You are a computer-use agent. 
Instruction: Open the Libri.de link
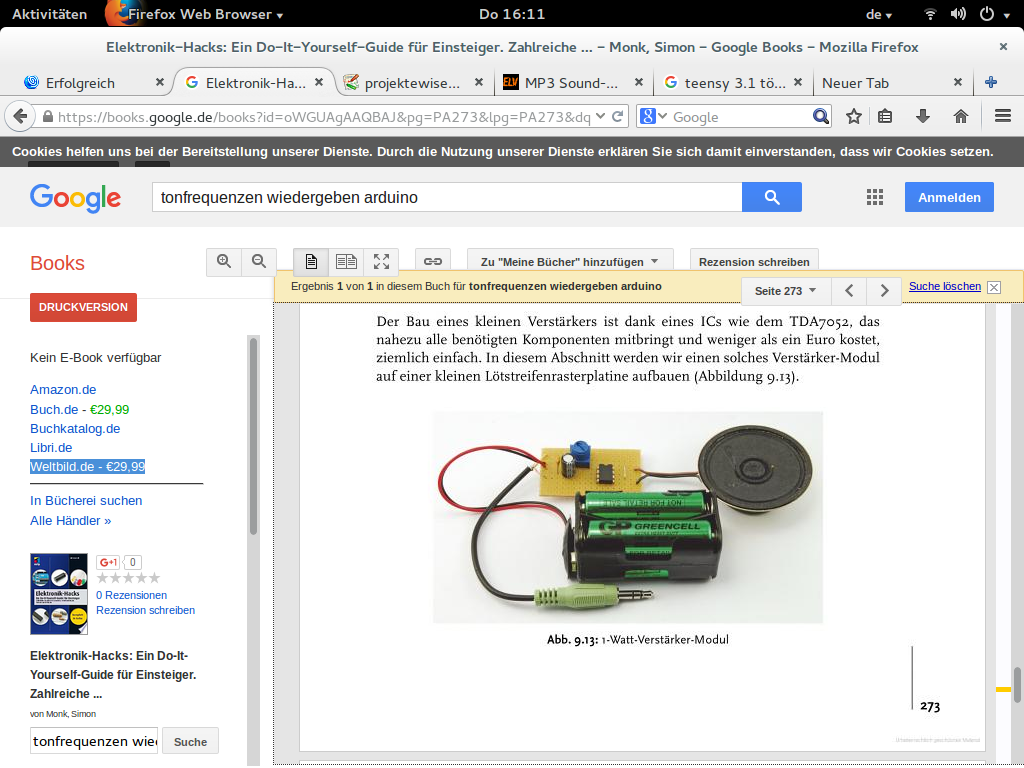51,447
